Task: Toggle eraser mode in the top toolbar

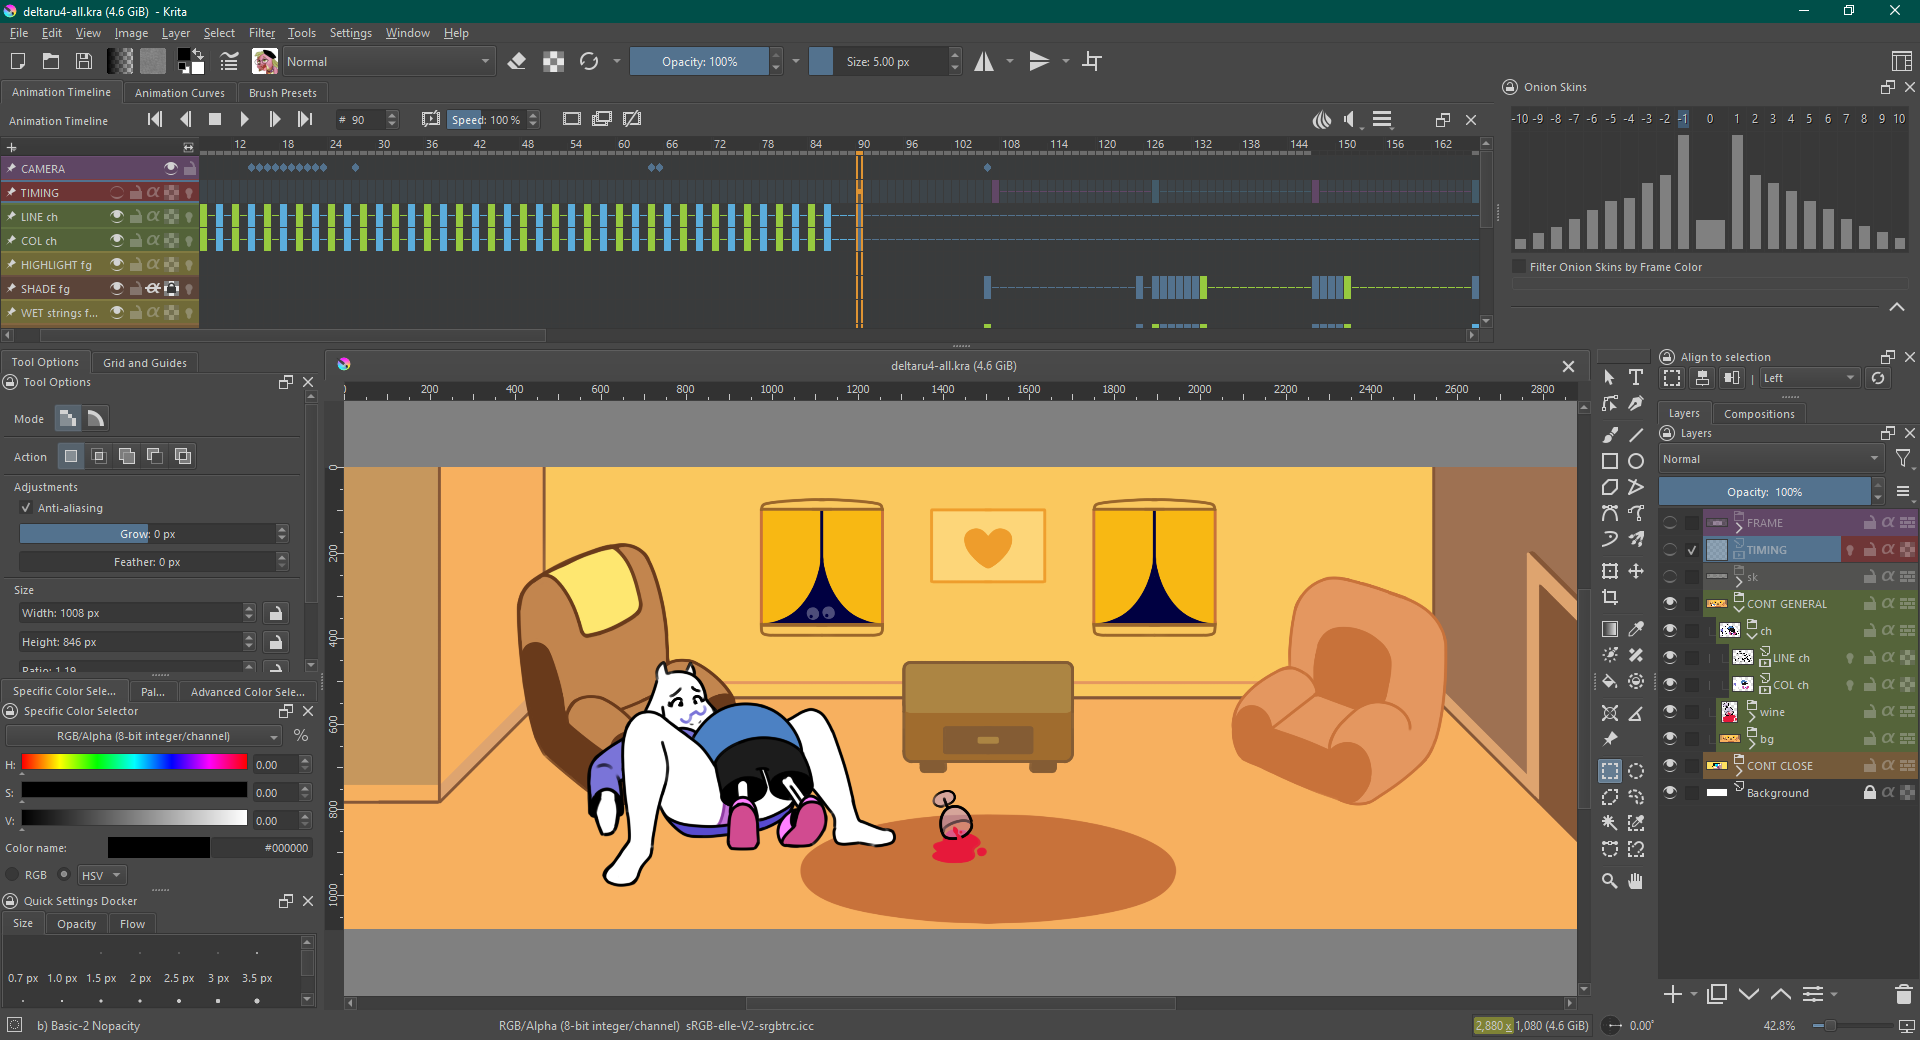Action: tap(517, 62)
